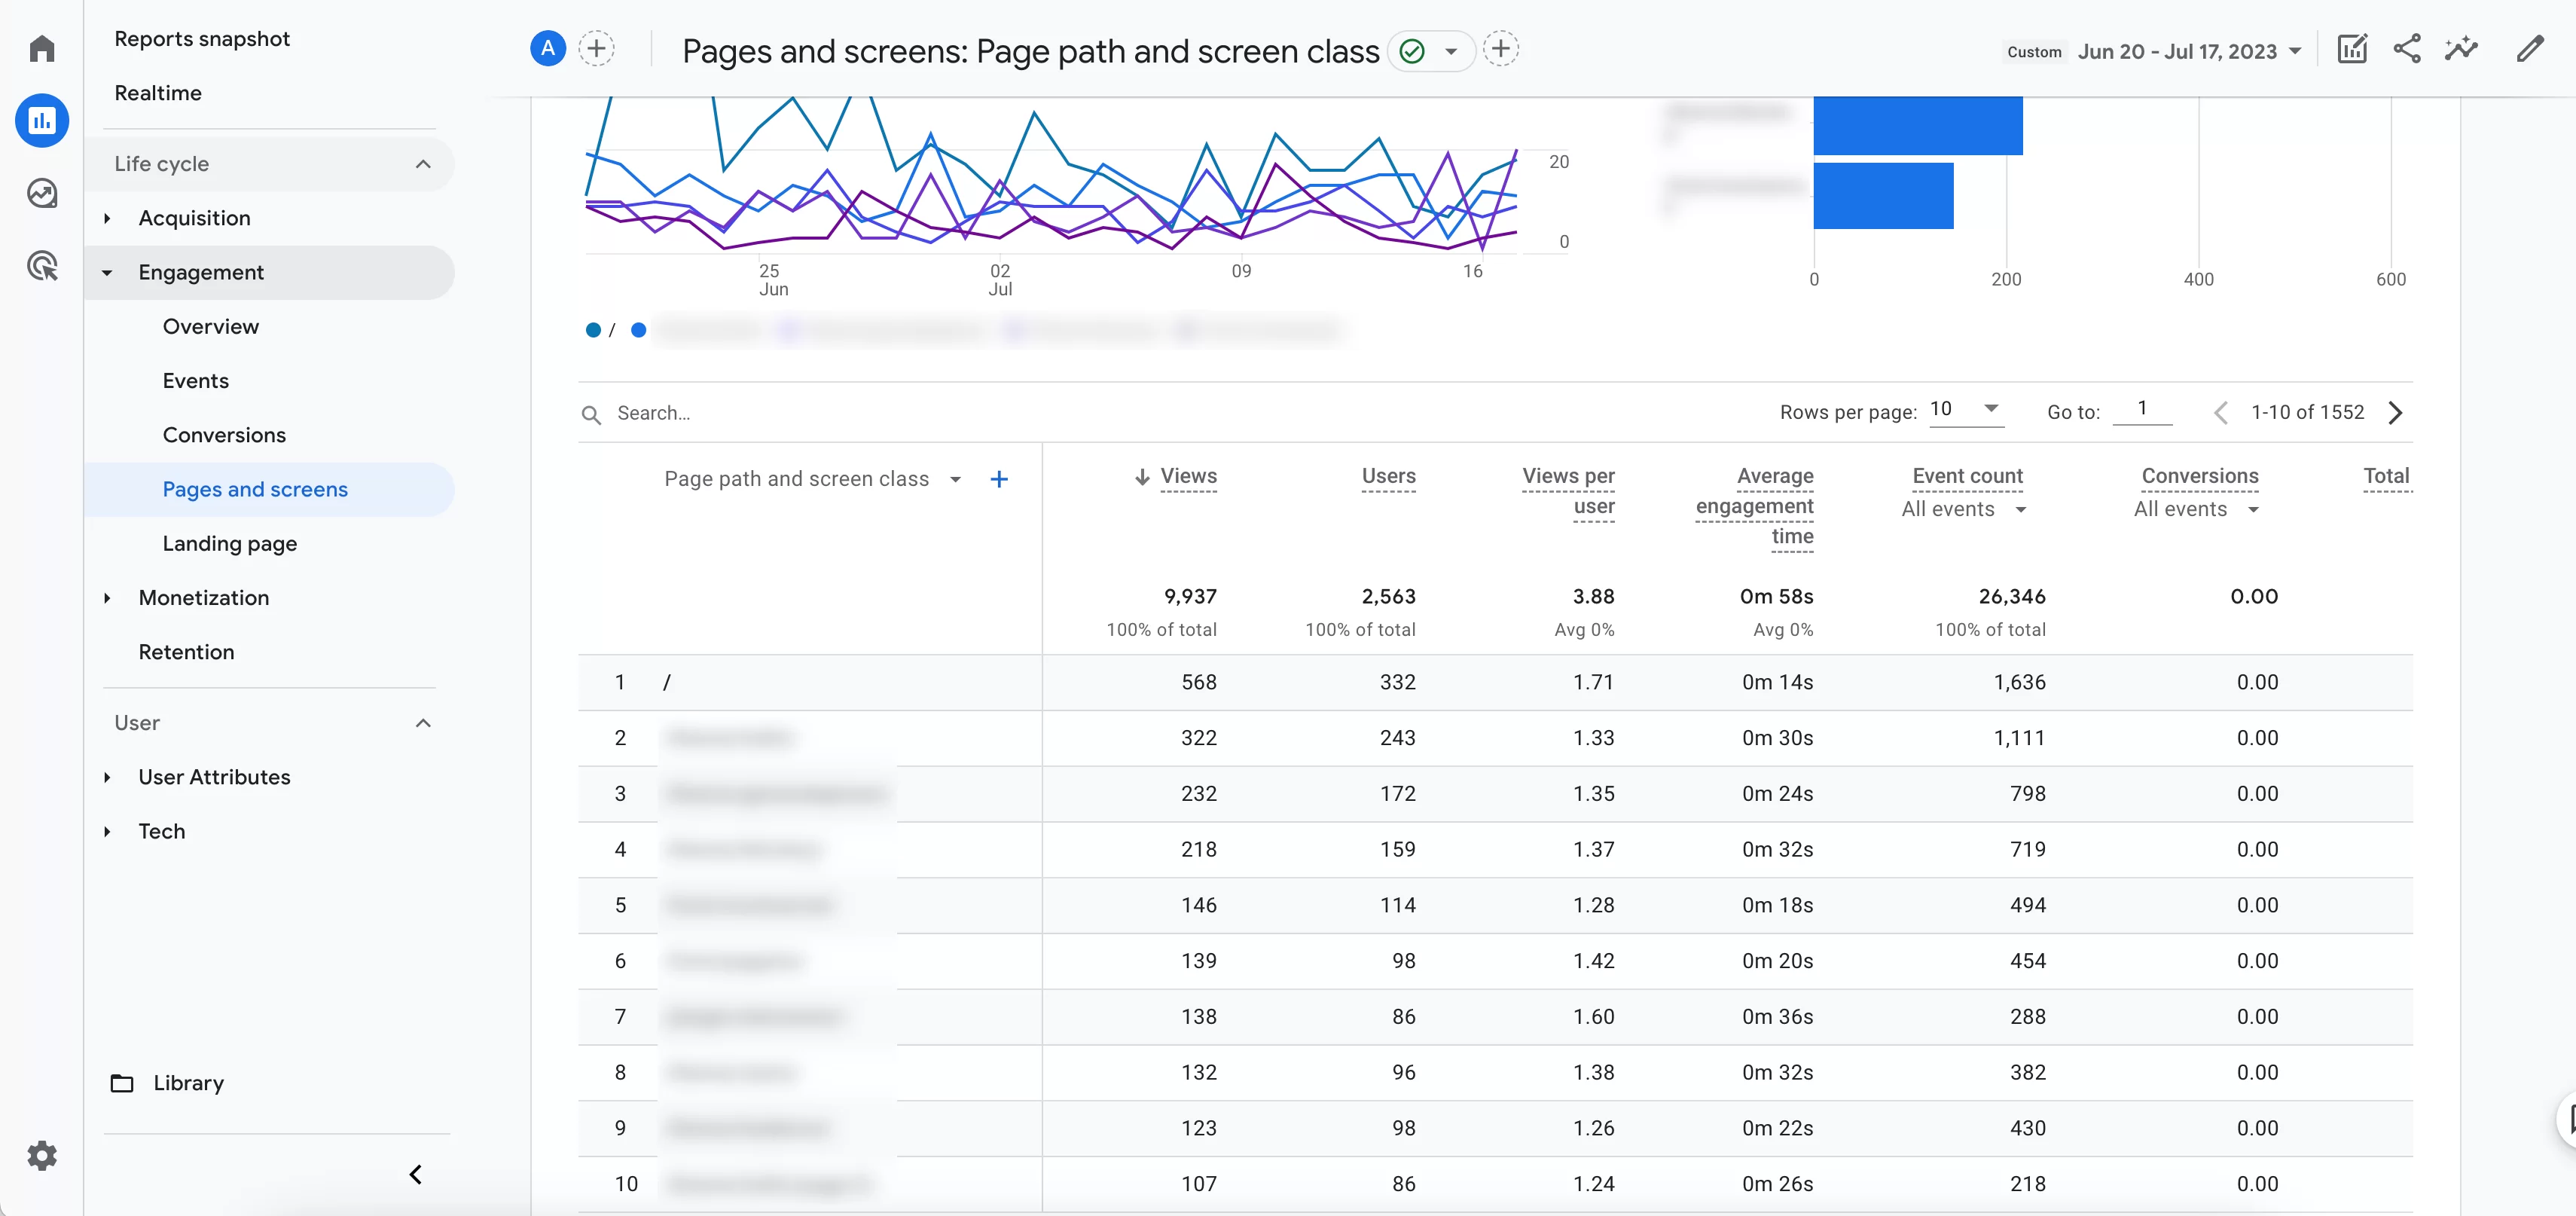Click the add metric plus button
This screenshot has height=1216, width=2576.
point(999,478)
